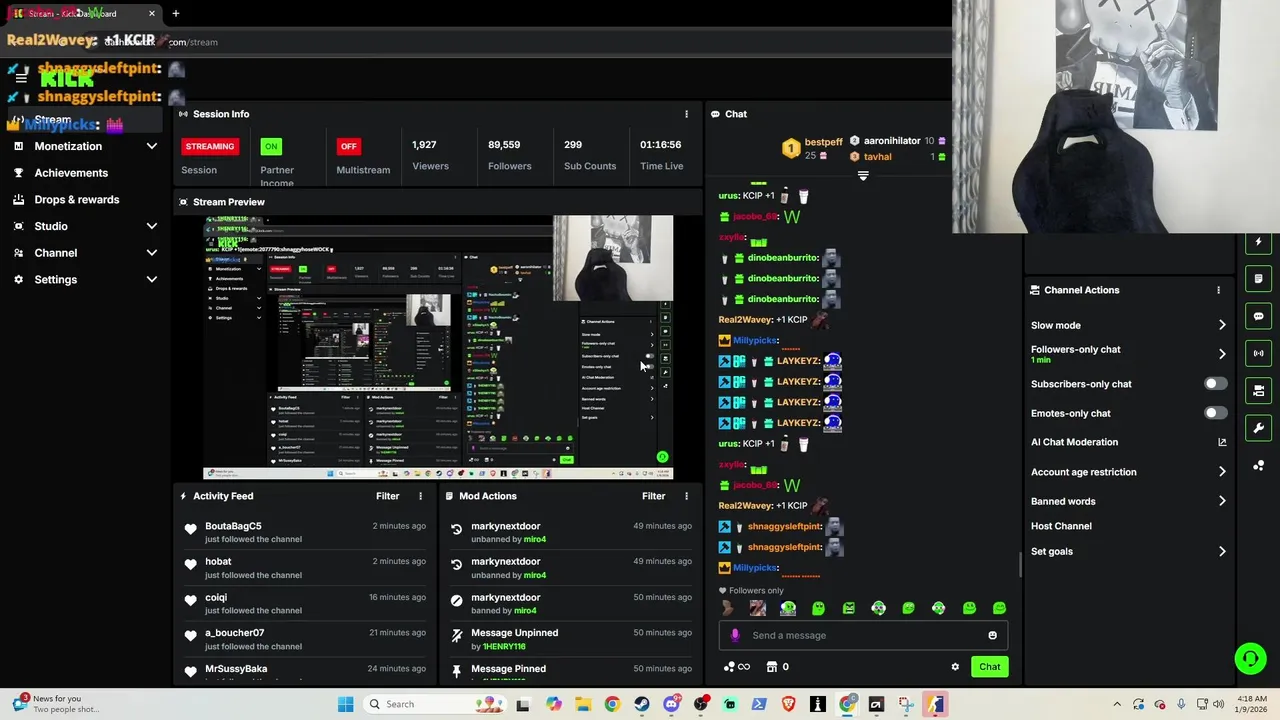The height and width of the screenshot is (720, 1280).
Task: Click the green Chat send button
Action: coord(989,667)
